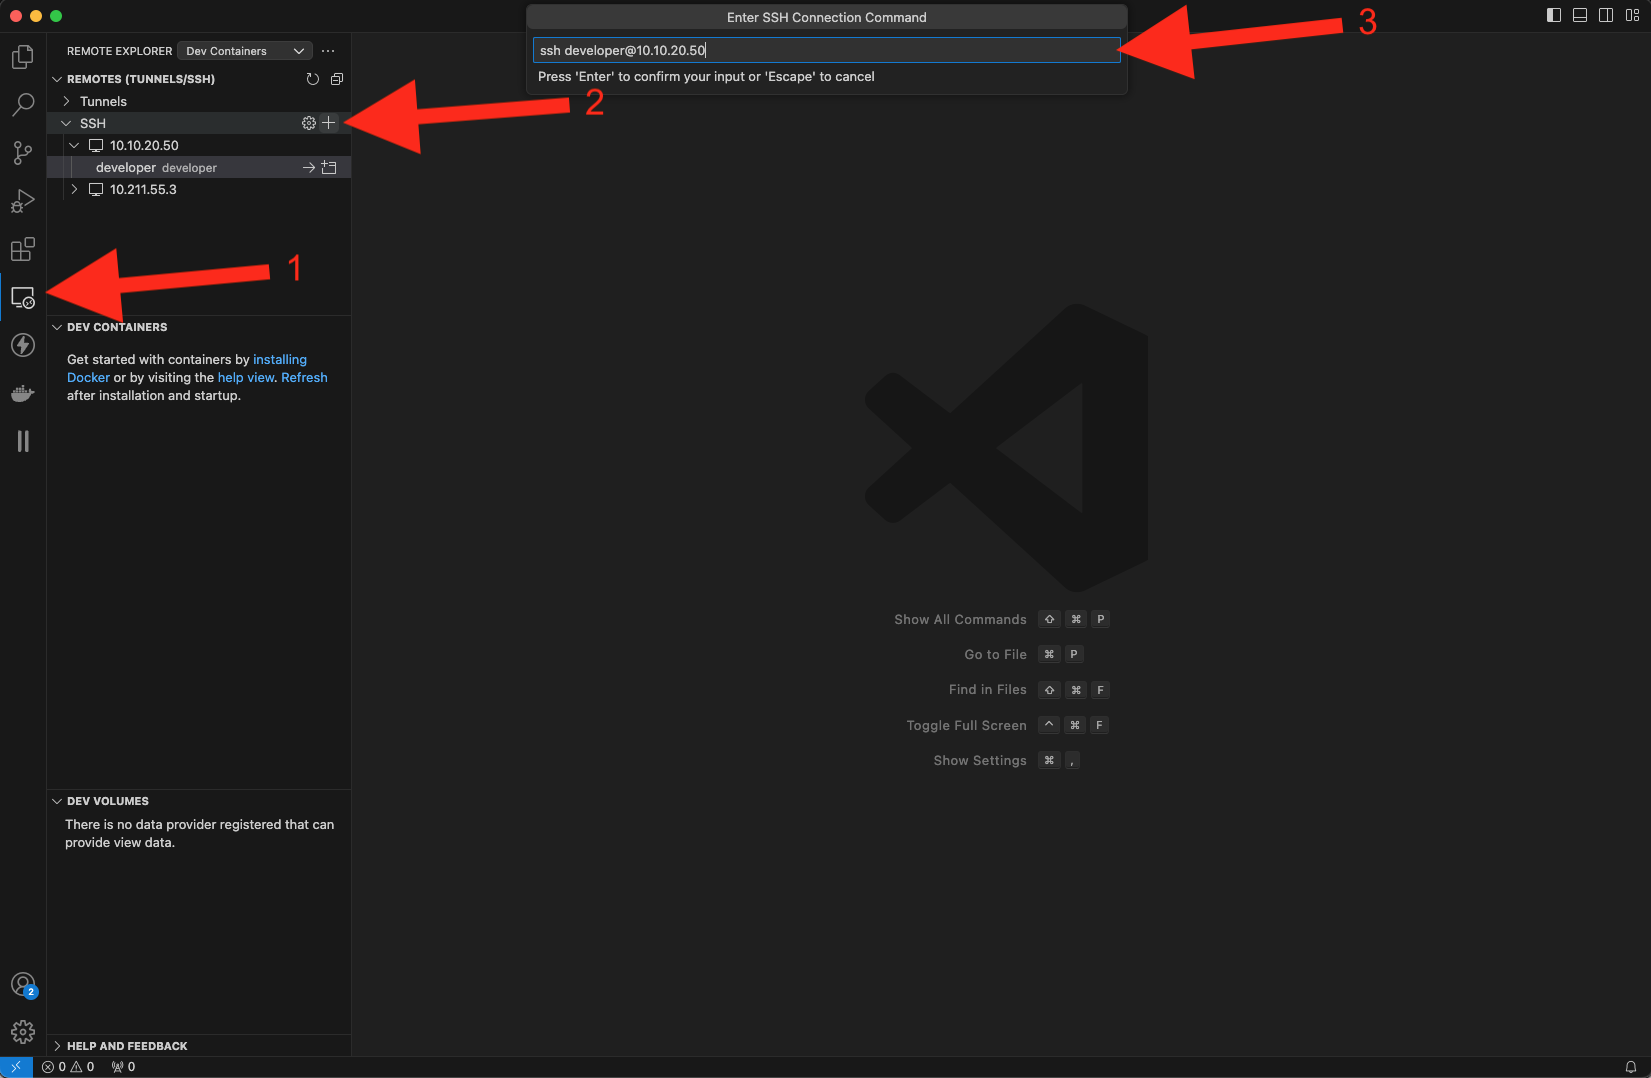This screenshot has height=1078, width=1651.
Task: Refresh the Remotes list
Action: (x=313, y=79)
